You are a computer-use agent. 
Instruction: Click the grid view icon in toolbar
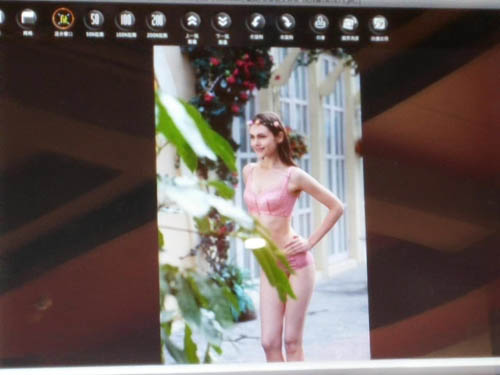point(28,18)
